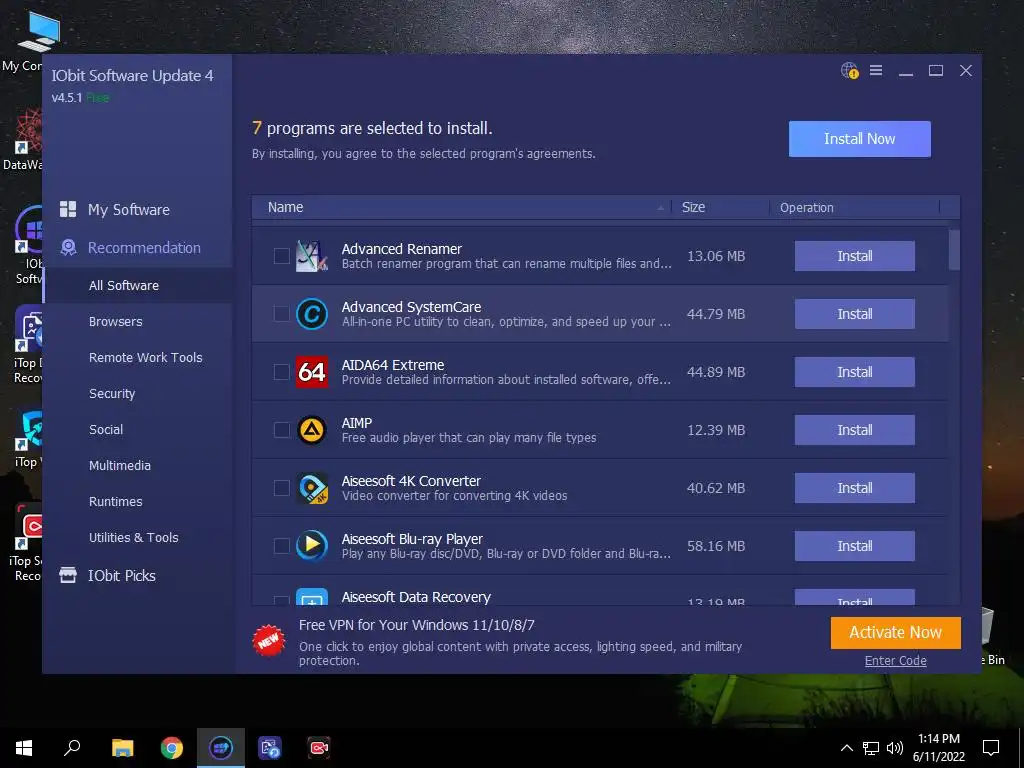The image size is (1024, 768).
Task: Click iTop Screen Recorder taskbar icon
Action: click(319, 748)
